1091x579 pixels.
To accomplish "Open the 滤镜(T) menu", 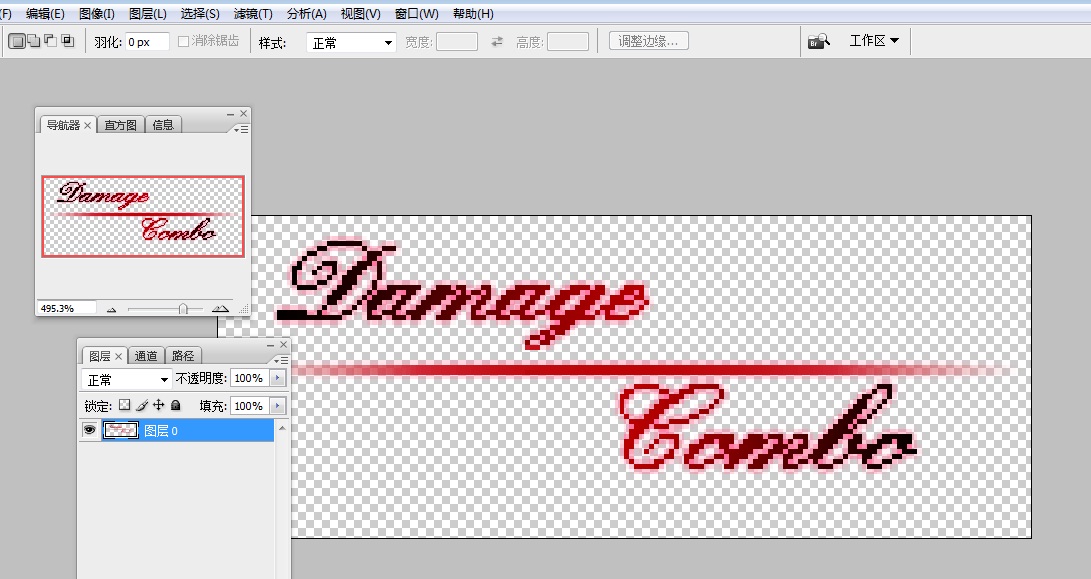I will tap(253, 14).
